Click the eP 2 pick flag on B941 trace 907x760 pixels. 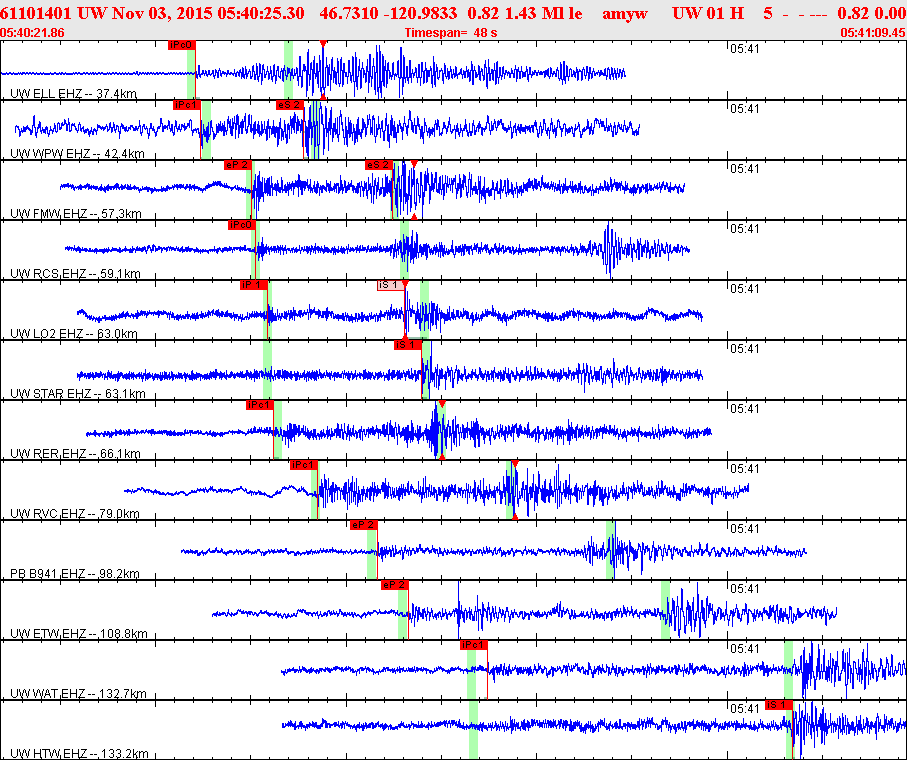click(x=363, y=525)
